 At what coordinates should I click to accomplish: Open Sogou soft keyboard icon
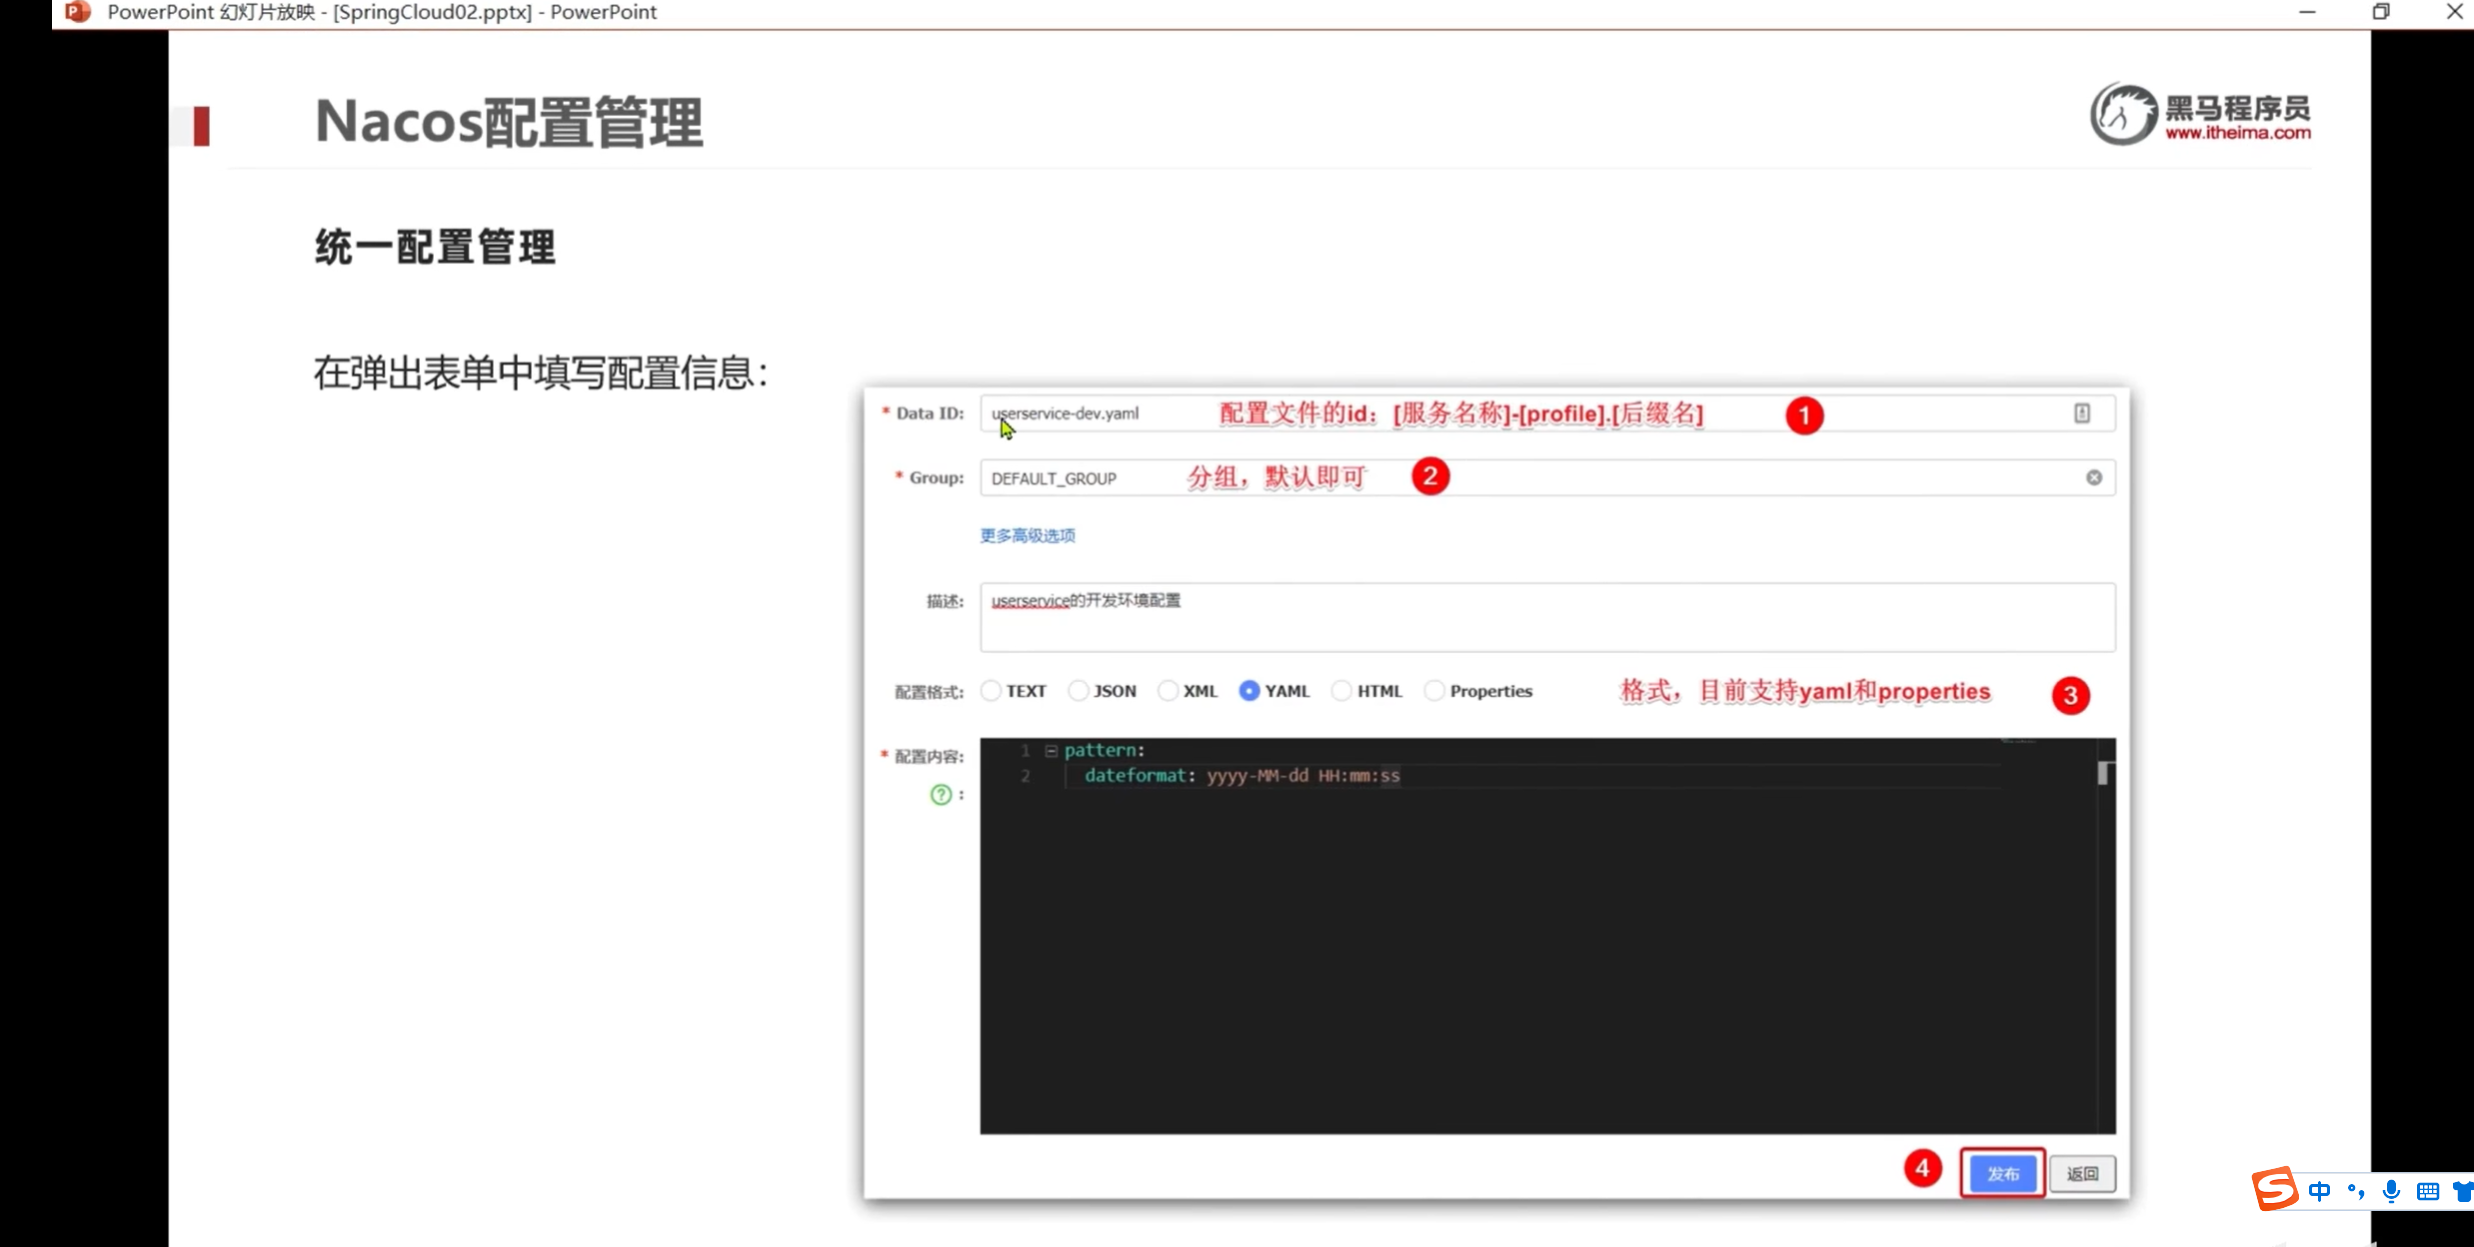tap(2427, 1191)
